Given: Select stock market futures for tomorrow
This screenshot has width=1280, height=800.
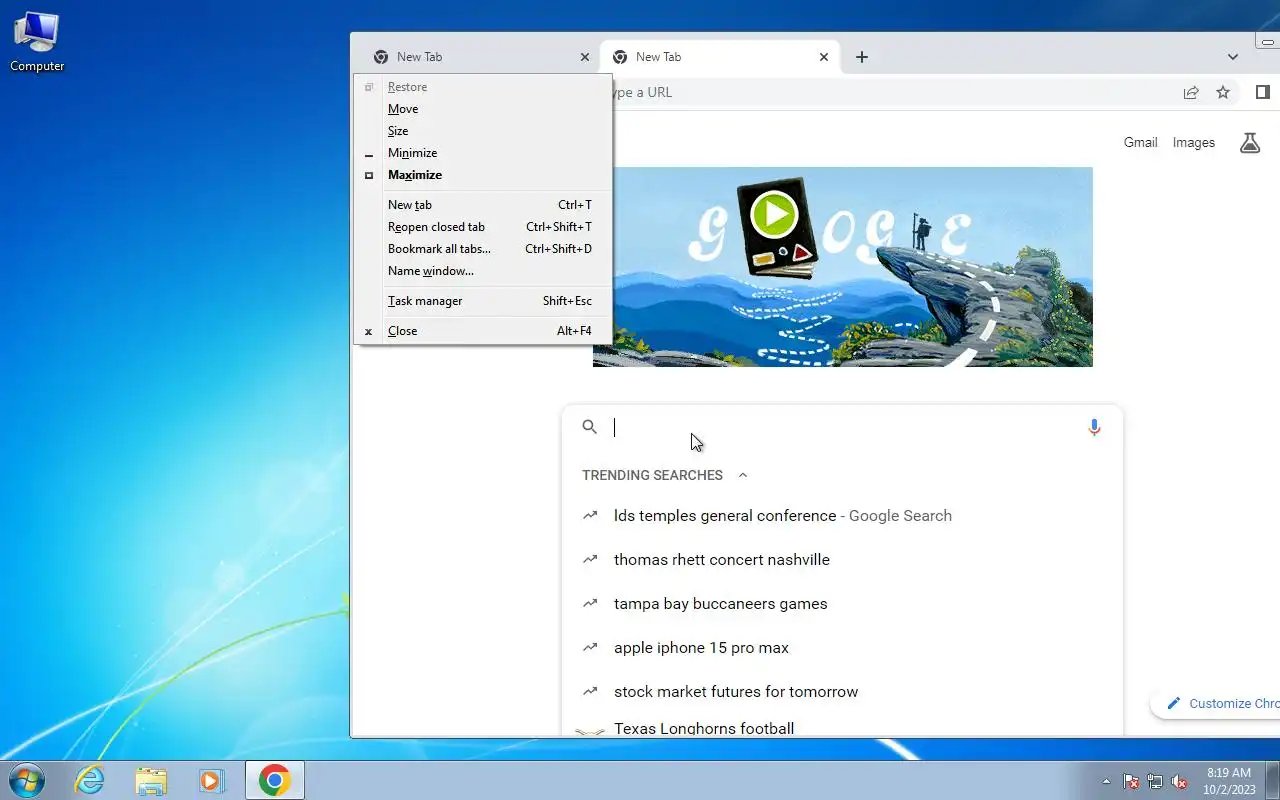Looking at the screenshot, I should click(x=842, y=692).
